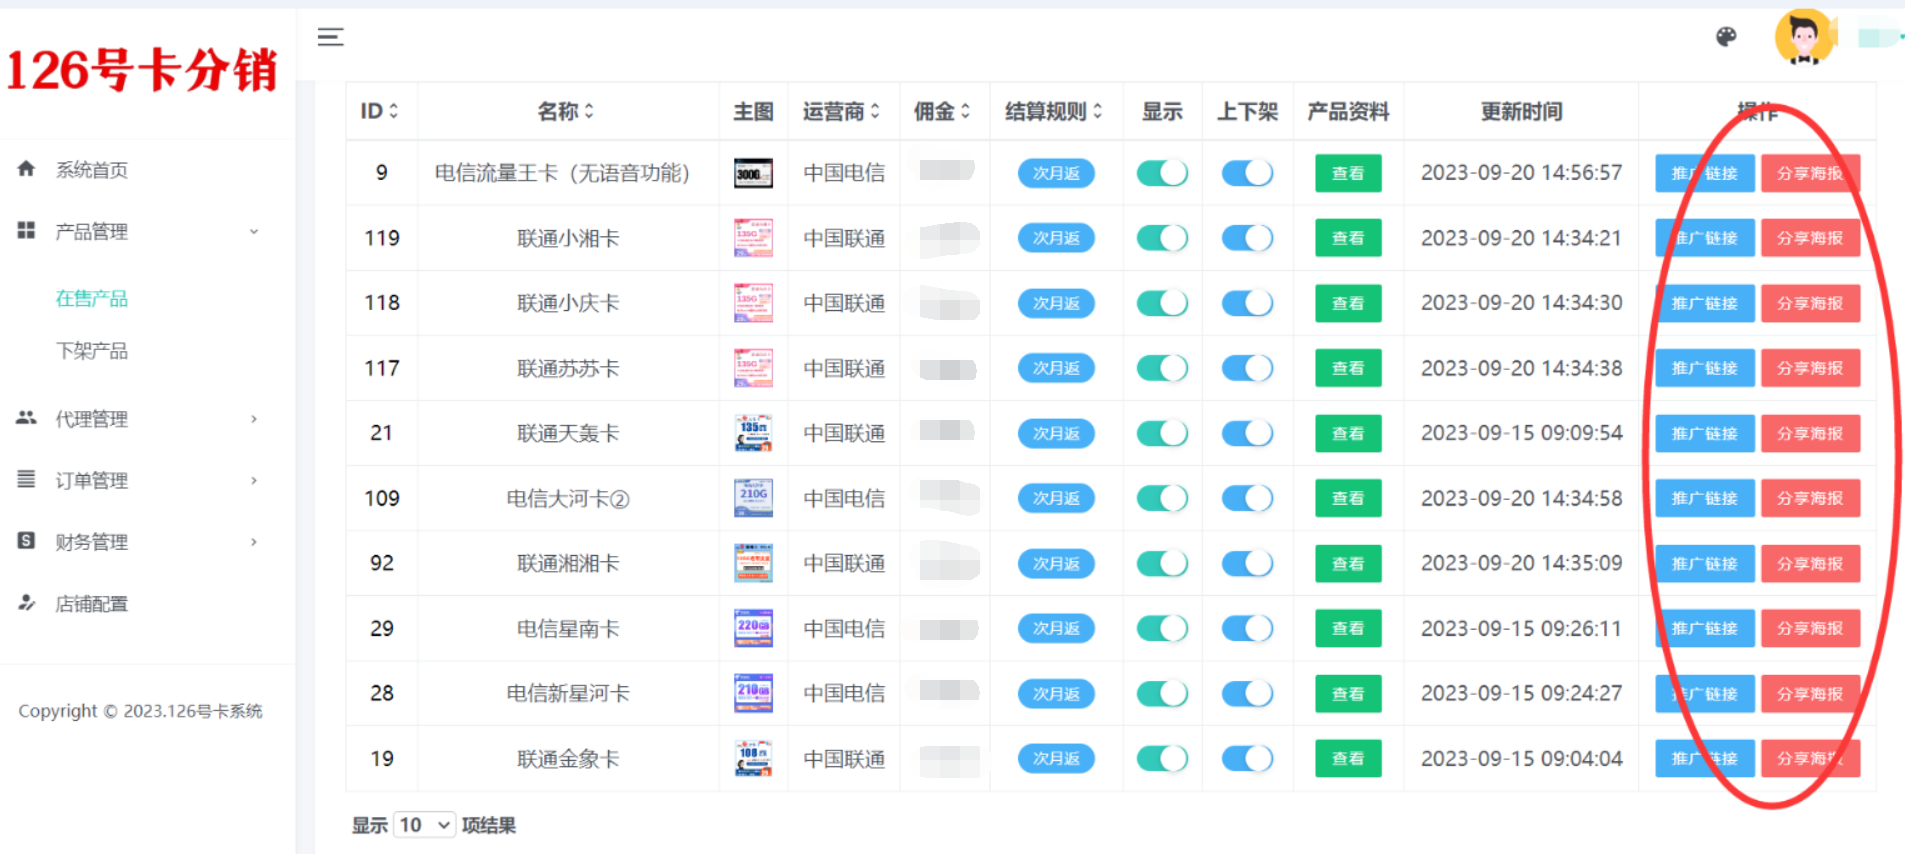Click update time 2023-09-20 14:56:57
Screen dimensions: 1905x854
pyautogui.click(x=1521, y=173)
